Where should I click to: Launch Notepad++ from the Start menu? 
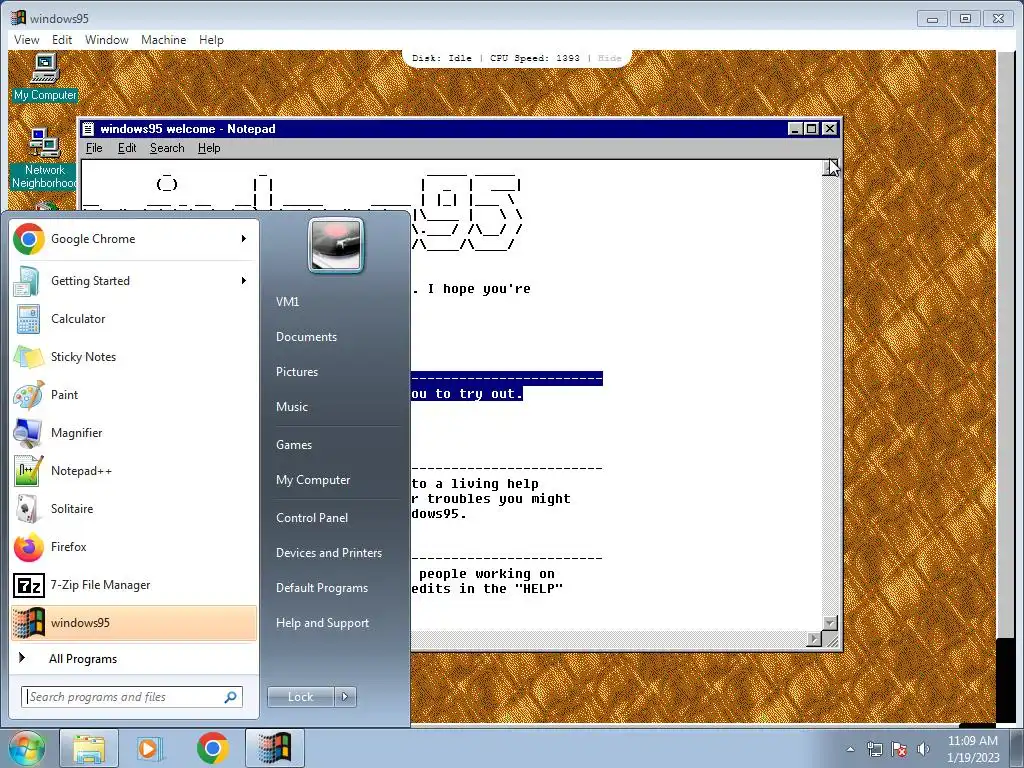point(134,471)
